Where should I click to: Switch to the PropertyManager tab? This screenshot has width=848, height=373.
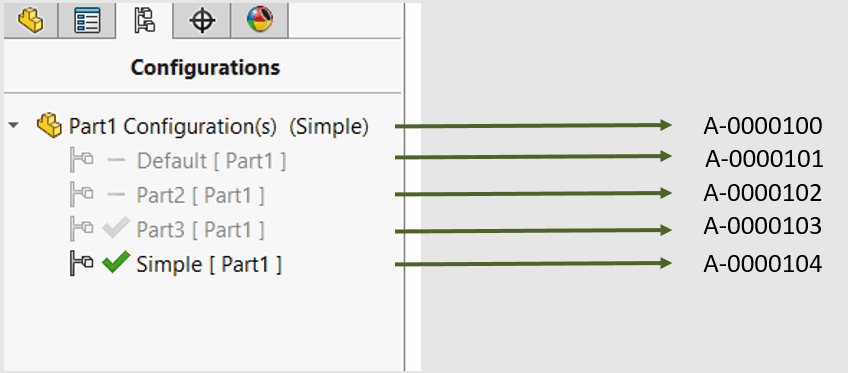coord(87,21)
